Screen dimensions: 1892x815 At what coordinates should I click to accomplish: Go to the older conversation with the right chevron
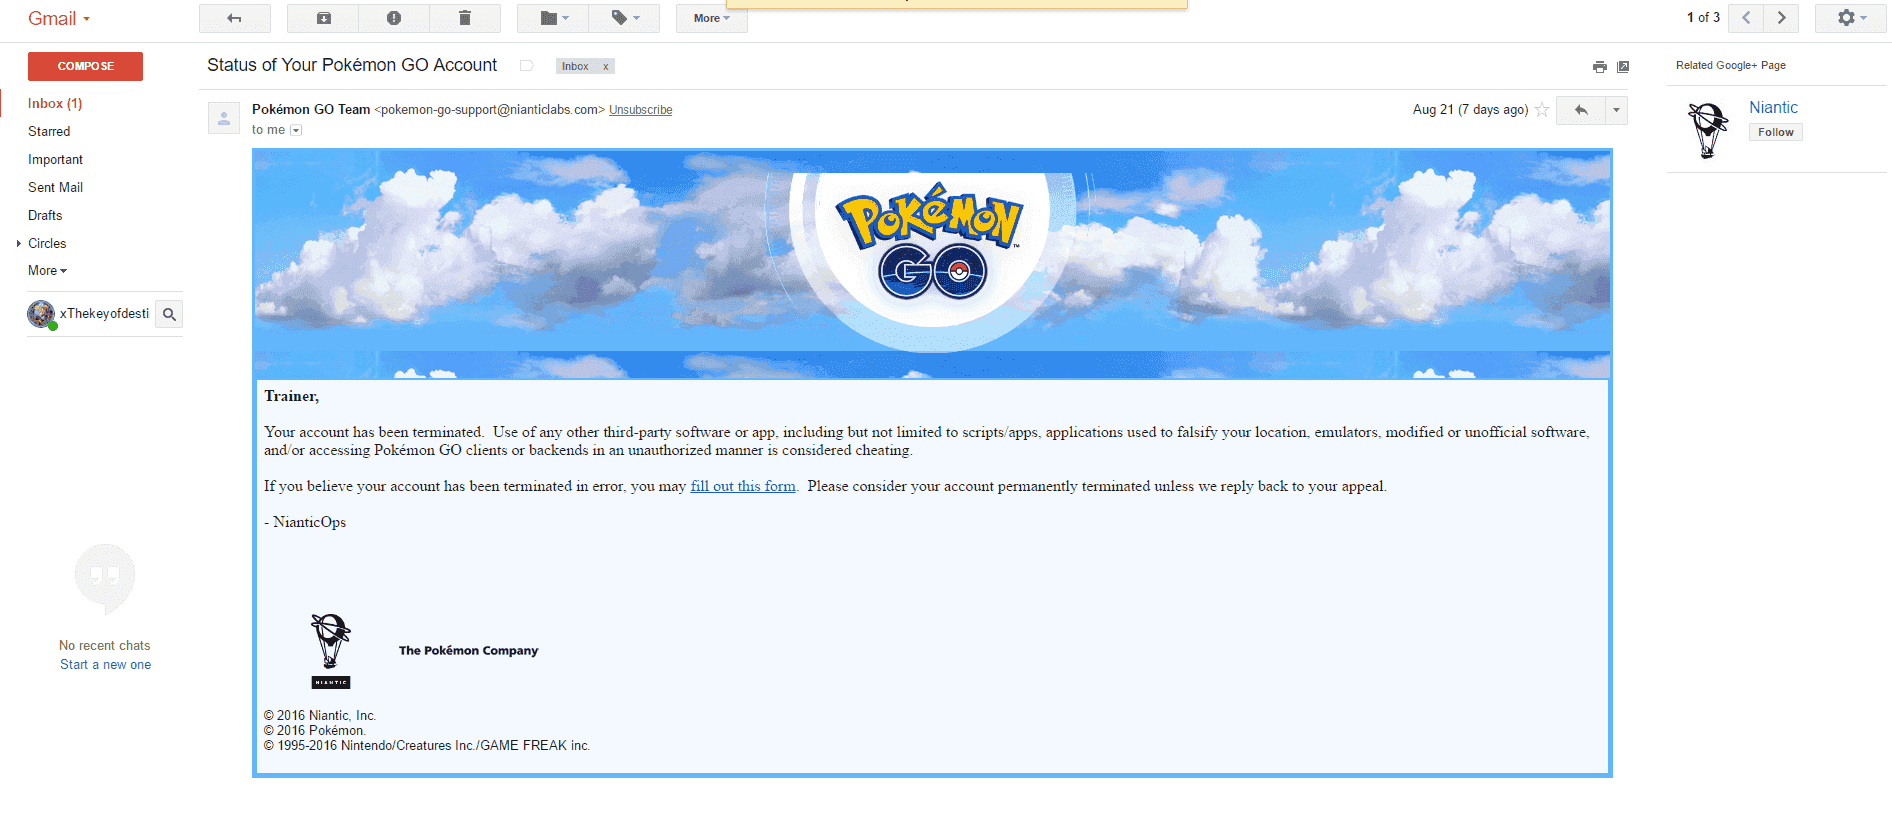(1781, 18)
